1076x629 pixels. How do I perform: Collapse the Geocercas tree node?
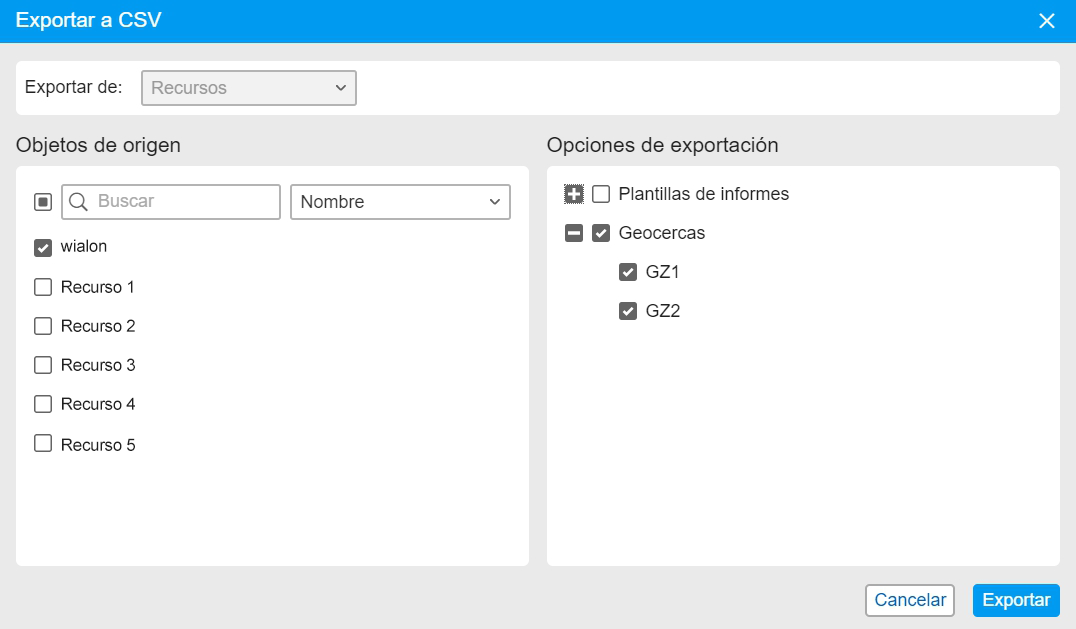click(574, 233)
